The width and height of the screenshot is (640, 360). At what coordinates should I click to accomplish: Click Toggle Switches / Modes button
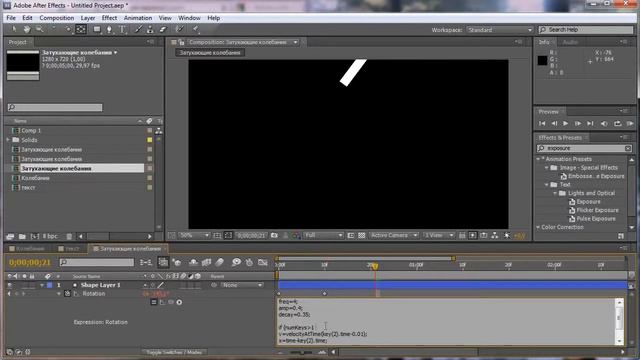(x=174, y=352)
